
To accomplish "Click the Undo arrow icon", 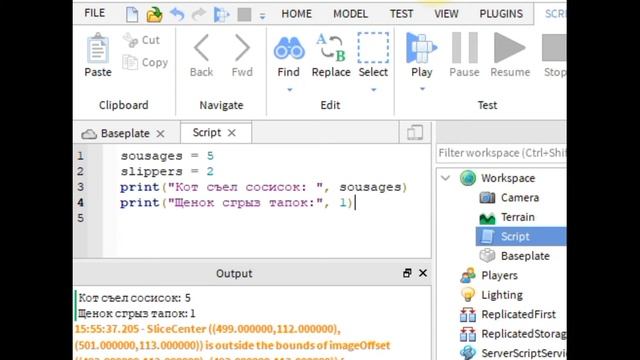I will point(177,15).
